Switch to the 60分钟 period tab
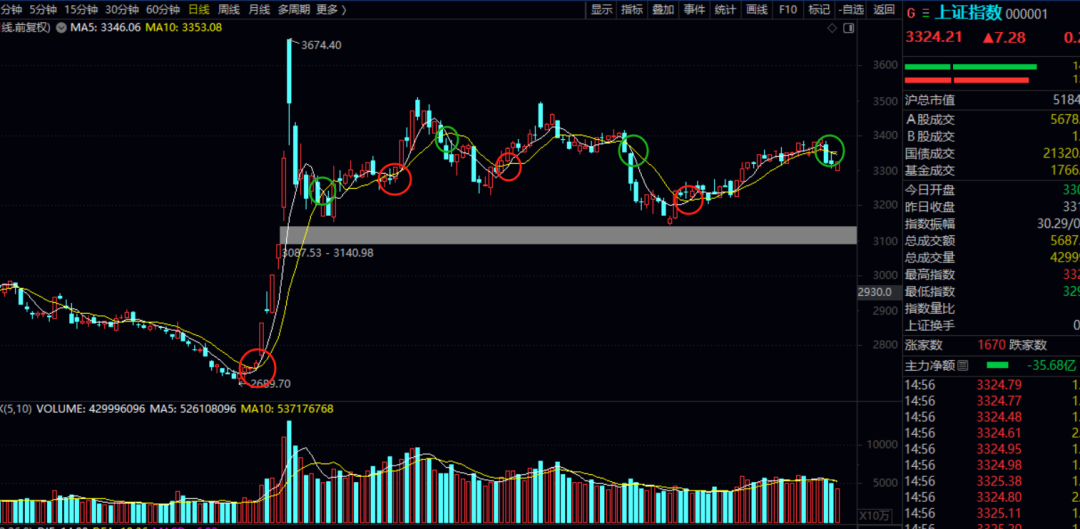The image size is (1080, 529). (163, 10)
